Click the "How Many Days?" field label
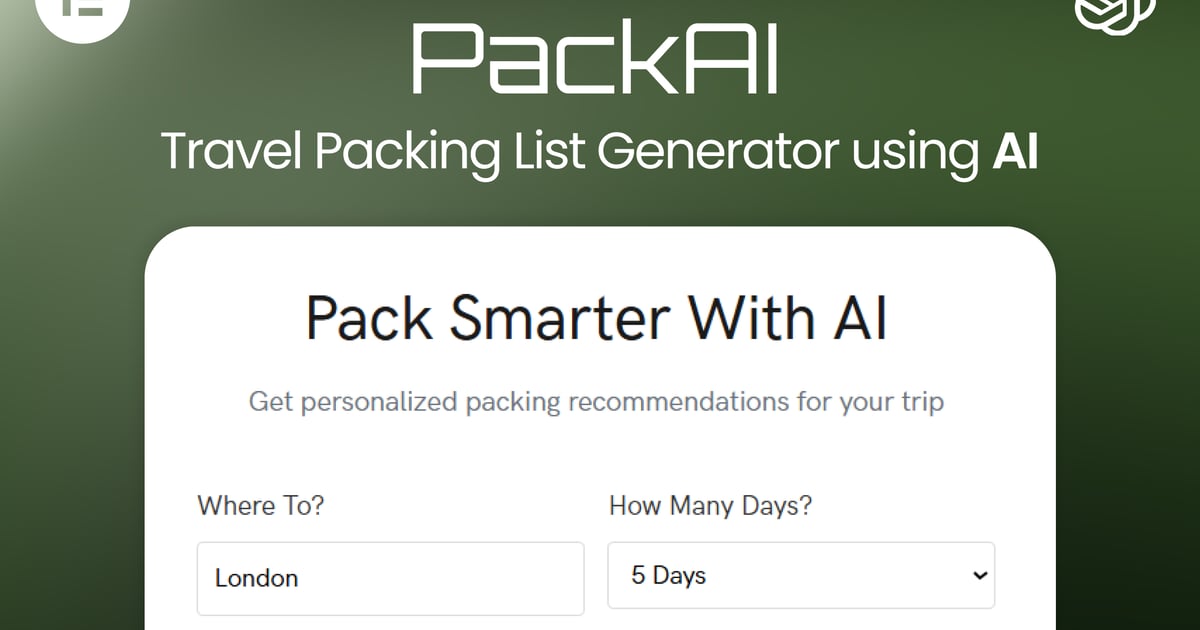The width and height of the screenshot is (1200, 630). [710, 505]
